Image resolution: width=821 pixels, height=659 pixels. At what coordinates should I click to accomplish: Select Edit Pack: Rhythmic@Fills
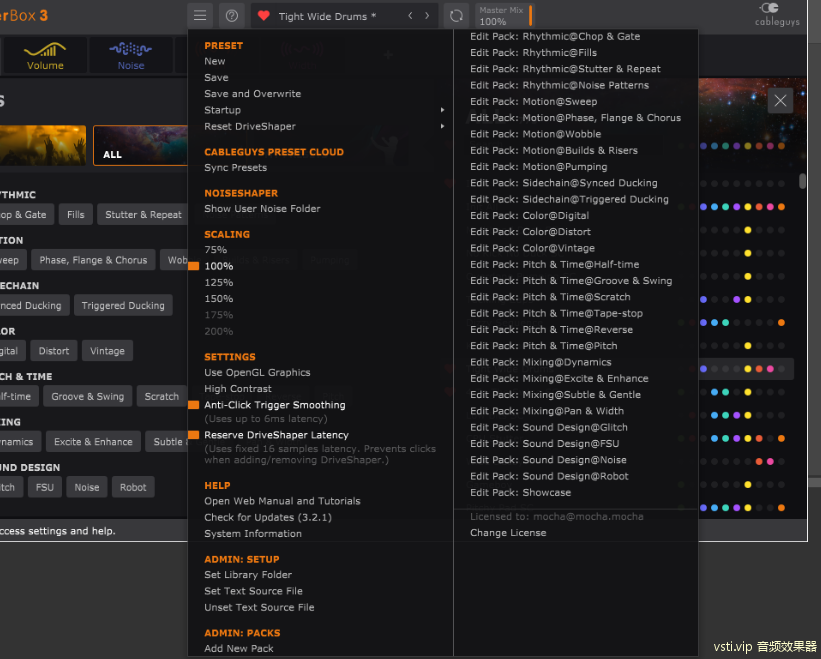point(533,52)
